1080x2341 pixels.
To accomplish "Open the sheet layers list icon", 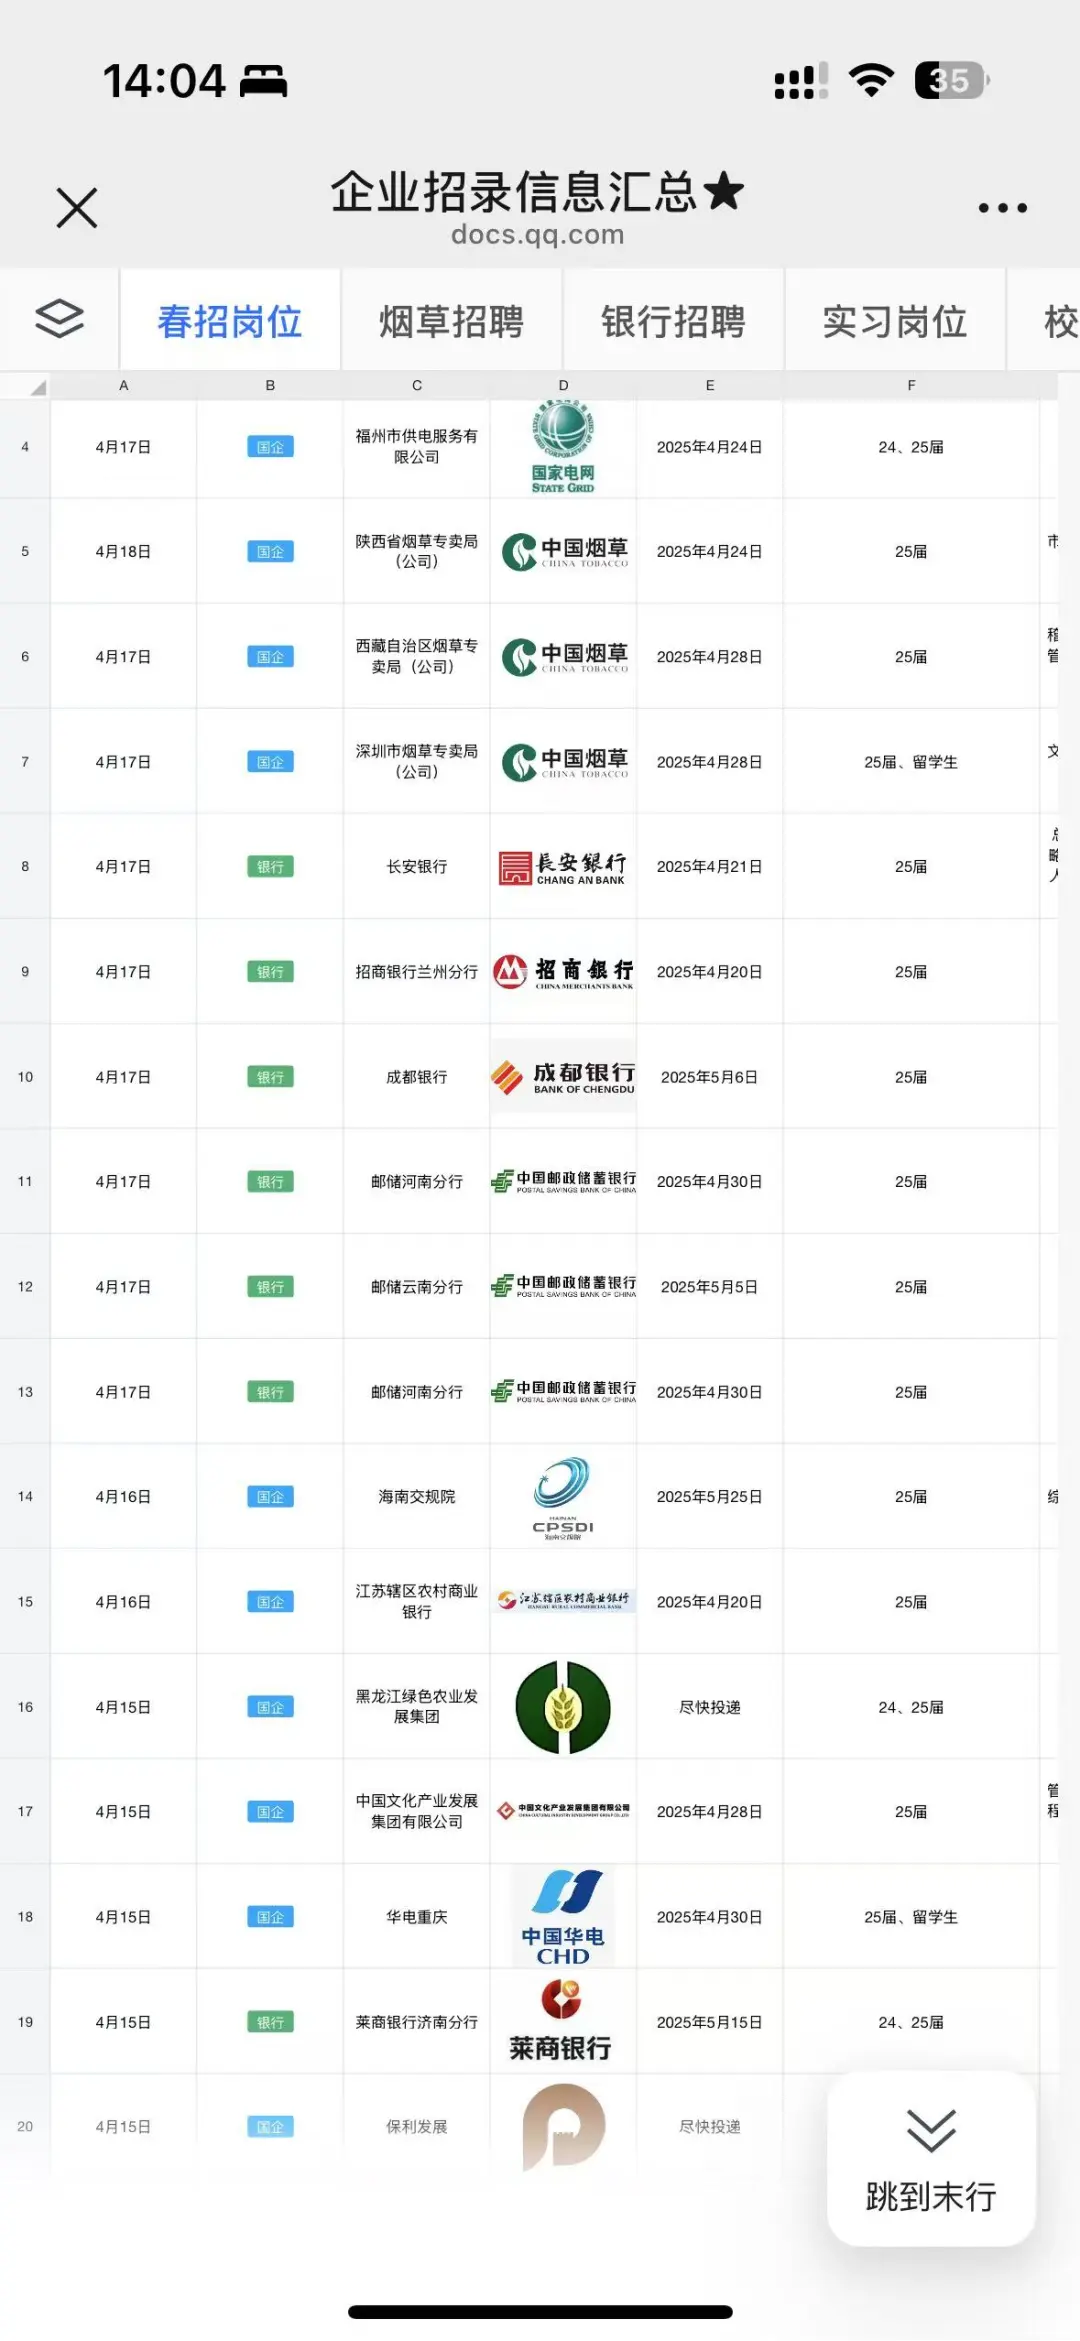I will (x=59, y=320).
